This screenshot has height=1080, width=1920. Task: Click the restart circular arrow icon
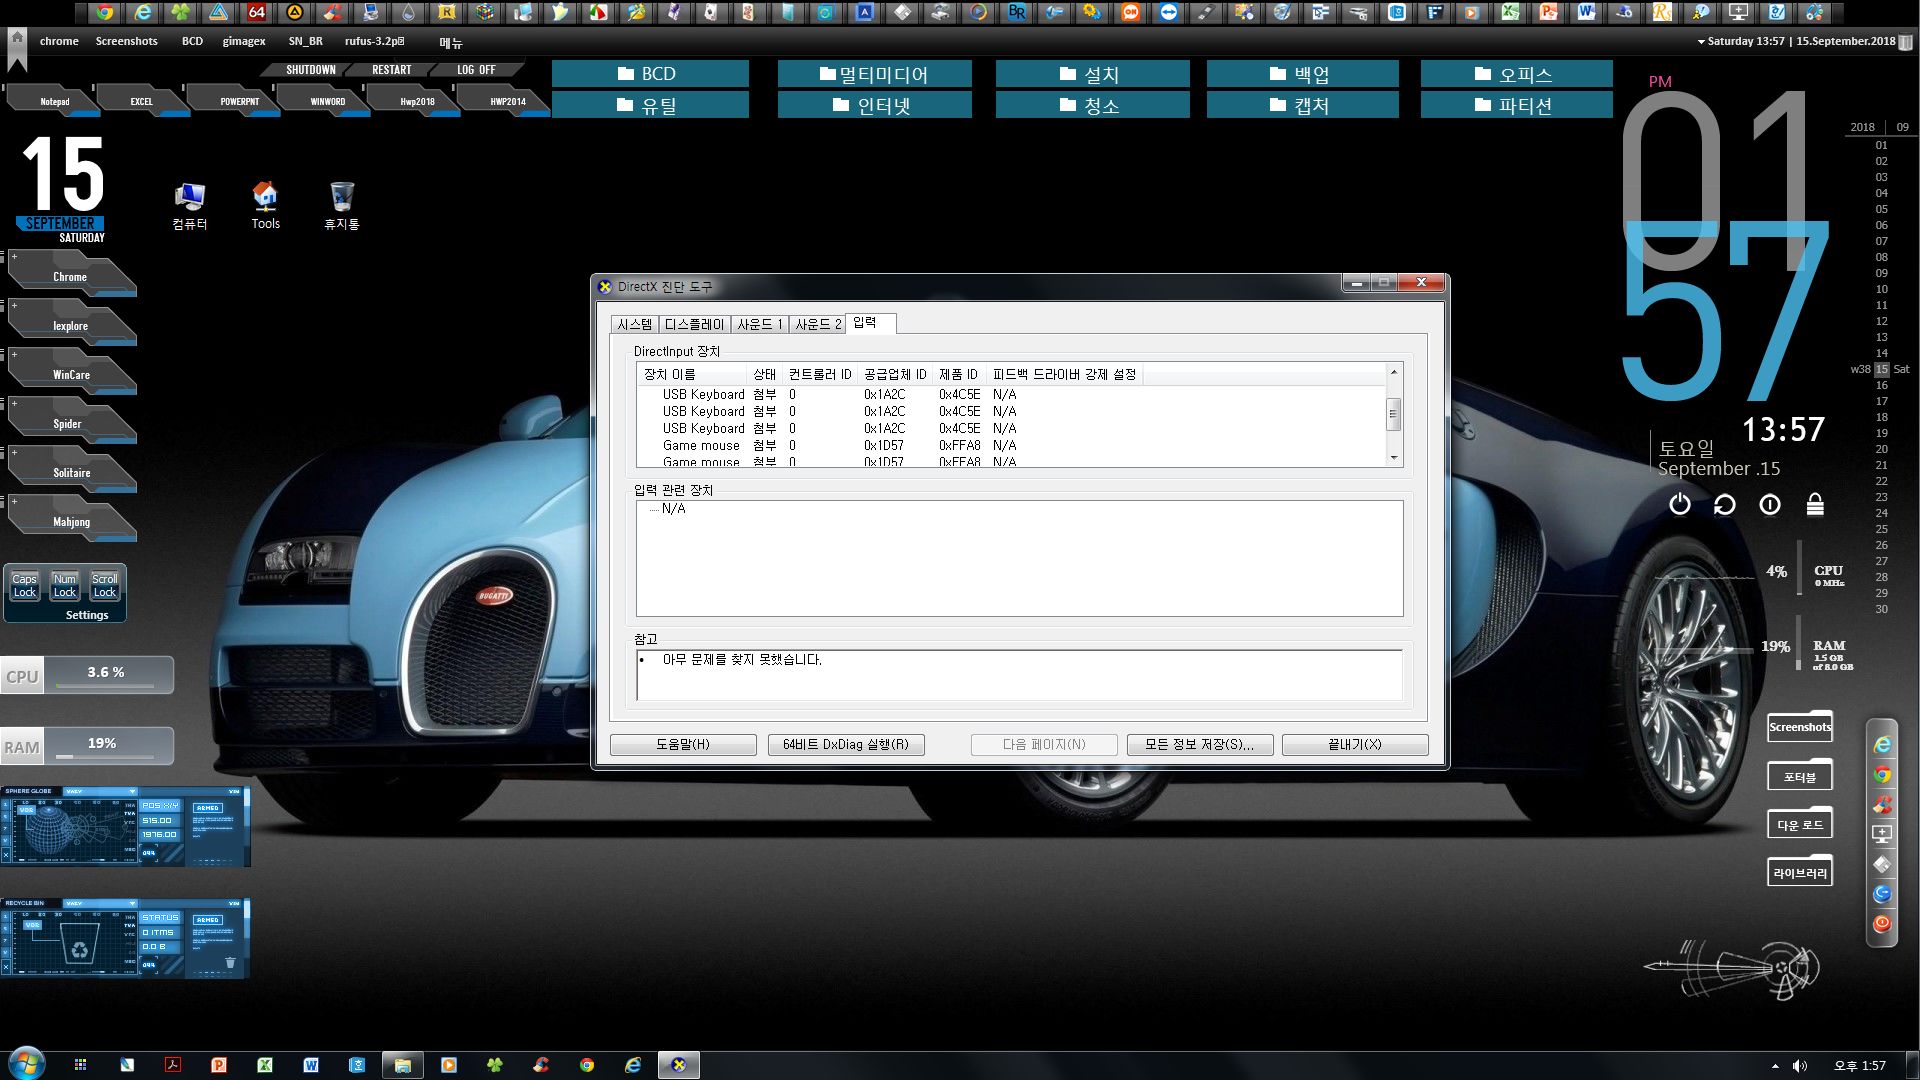tap(1725, 504)
